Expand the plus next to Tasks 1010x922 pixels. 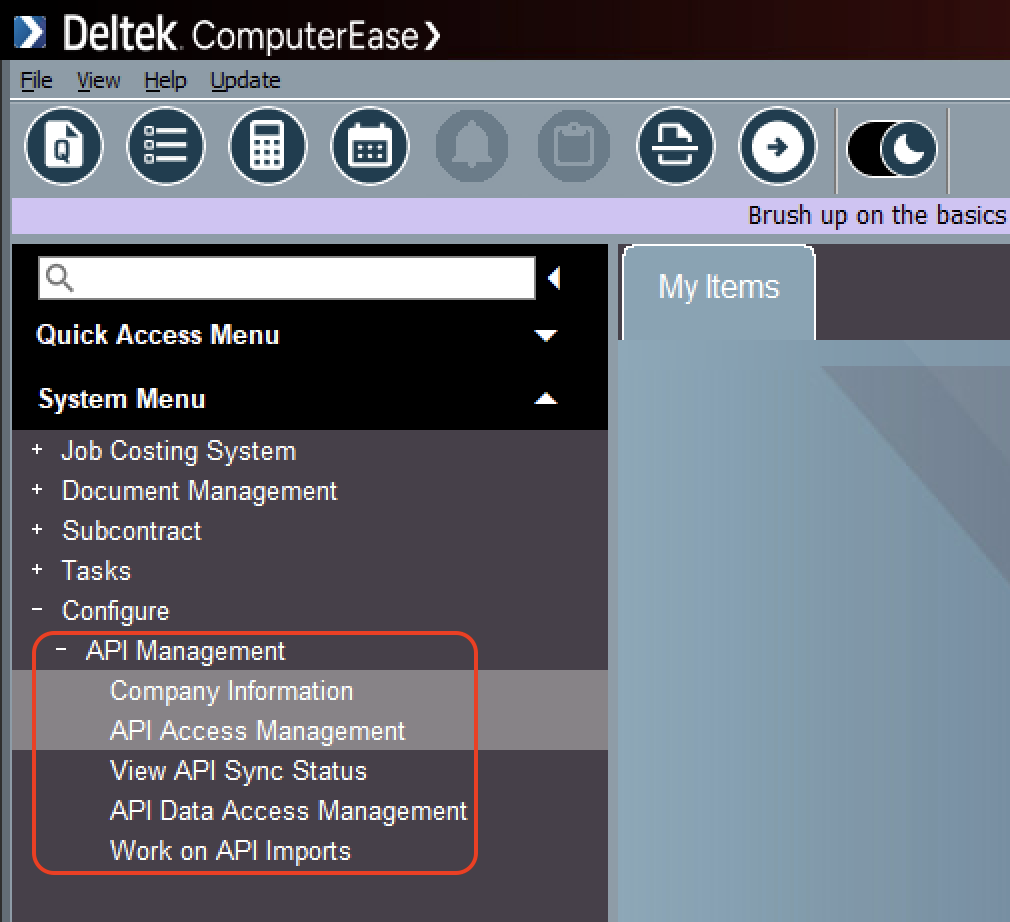[37, 570]
